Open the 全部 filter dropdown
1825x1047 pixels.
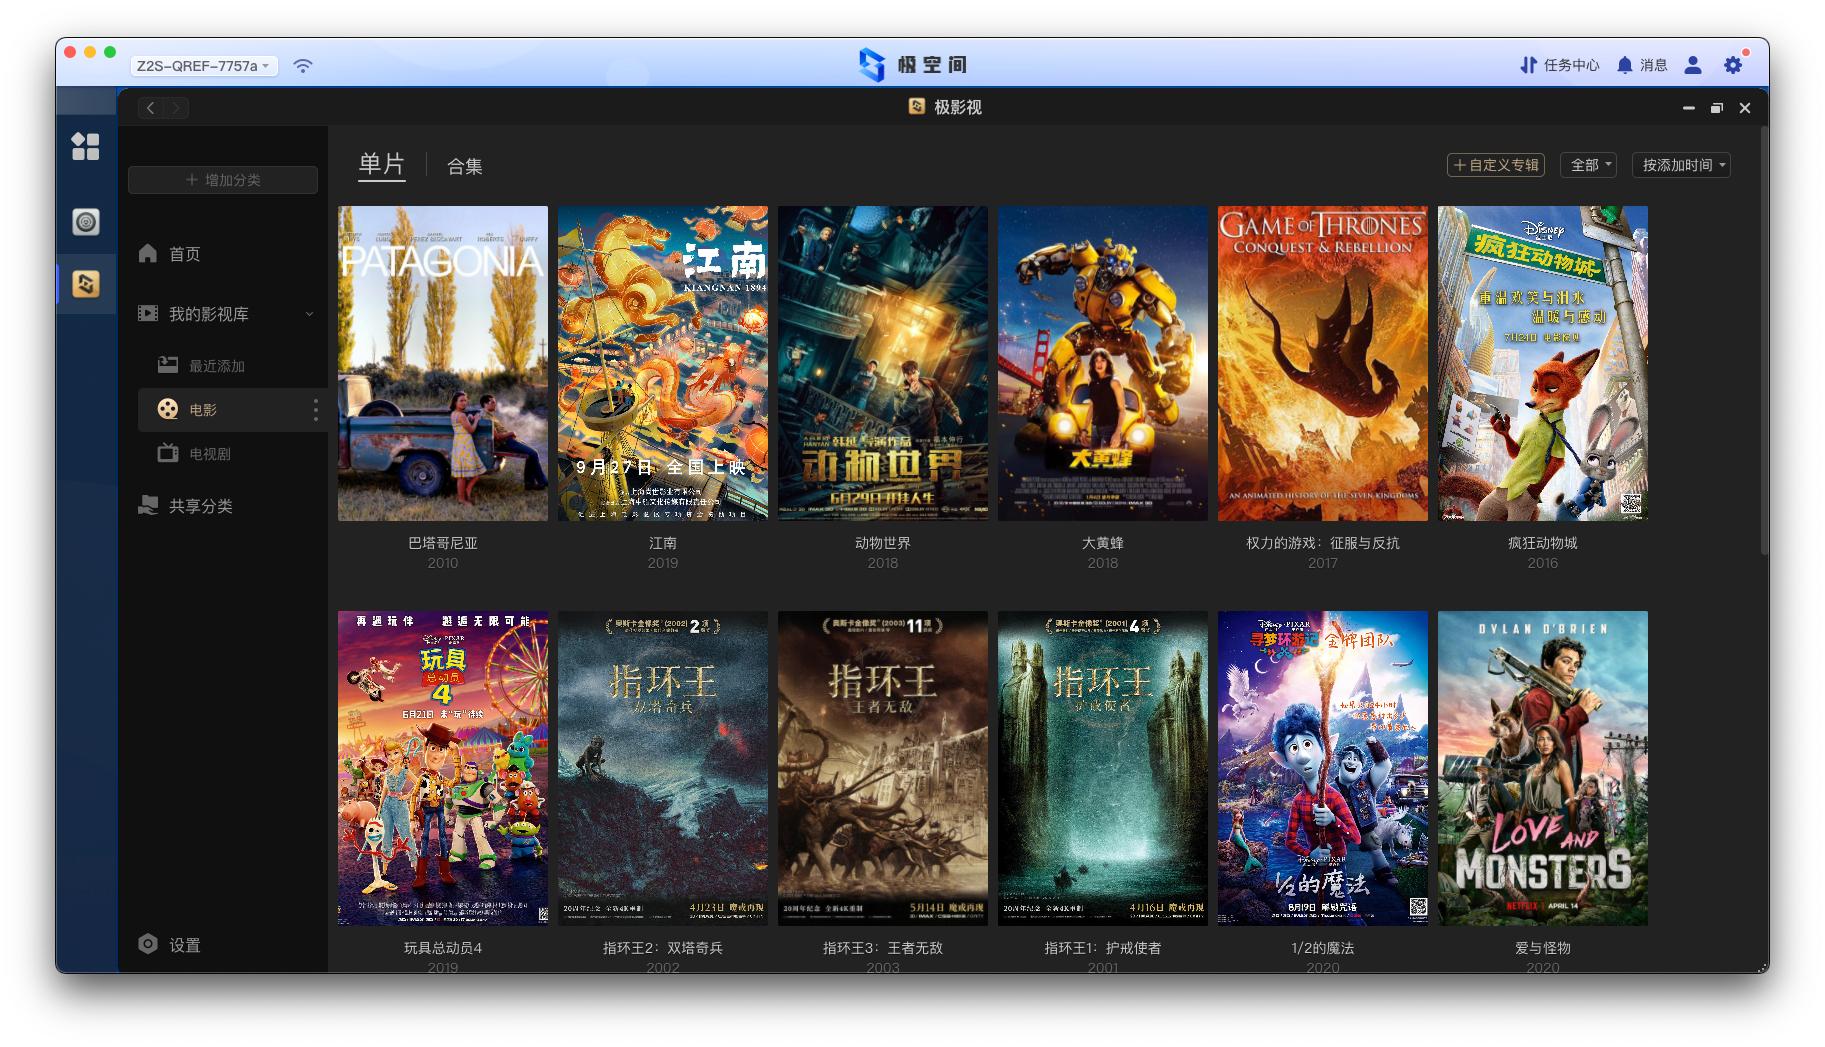1589,165
